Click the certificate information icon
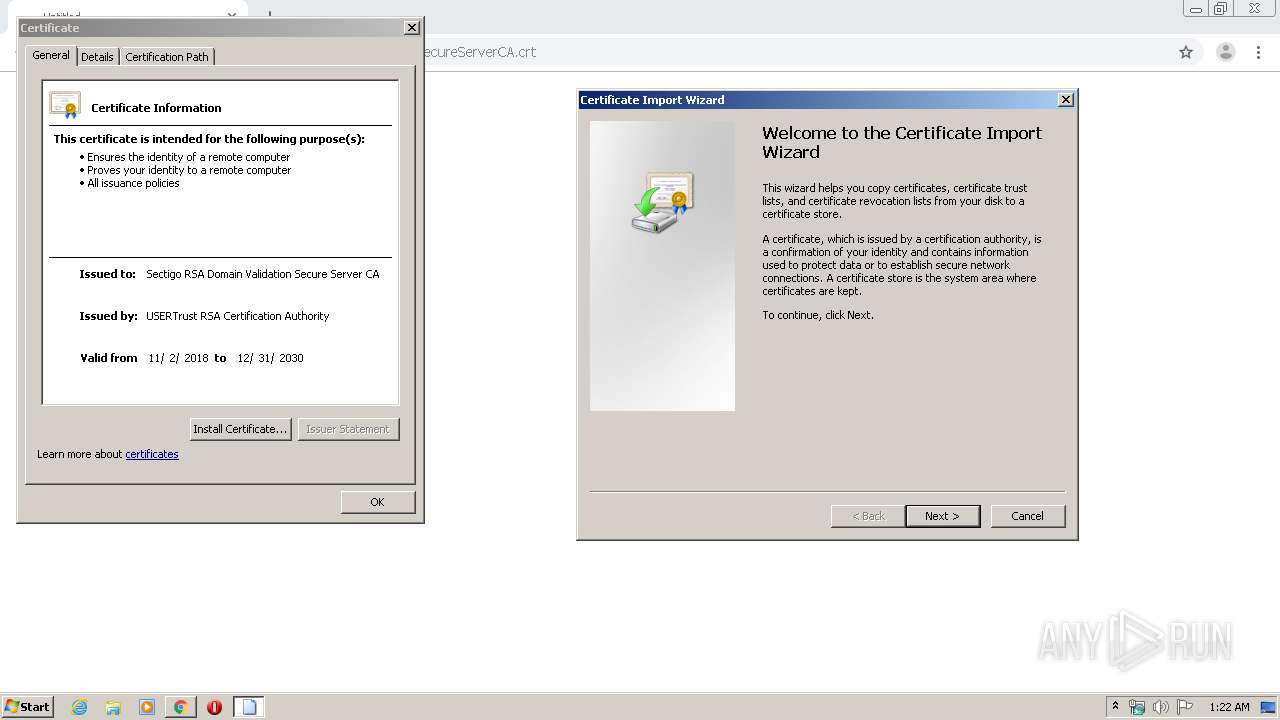1280x720 pixels. (65, 105)
